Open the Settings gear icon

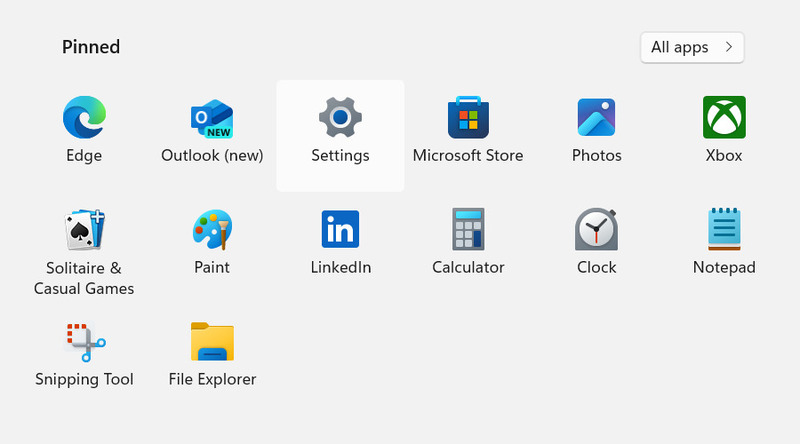[340, 117]
